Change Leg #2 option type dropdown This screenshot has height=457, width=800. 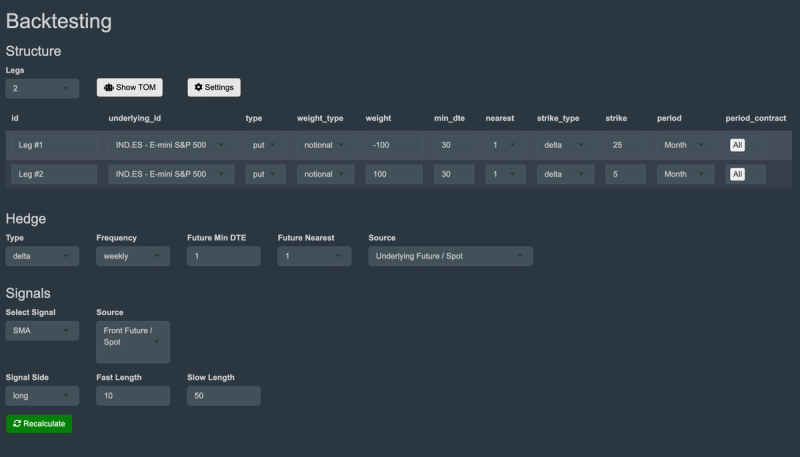(x=265, y=174)
